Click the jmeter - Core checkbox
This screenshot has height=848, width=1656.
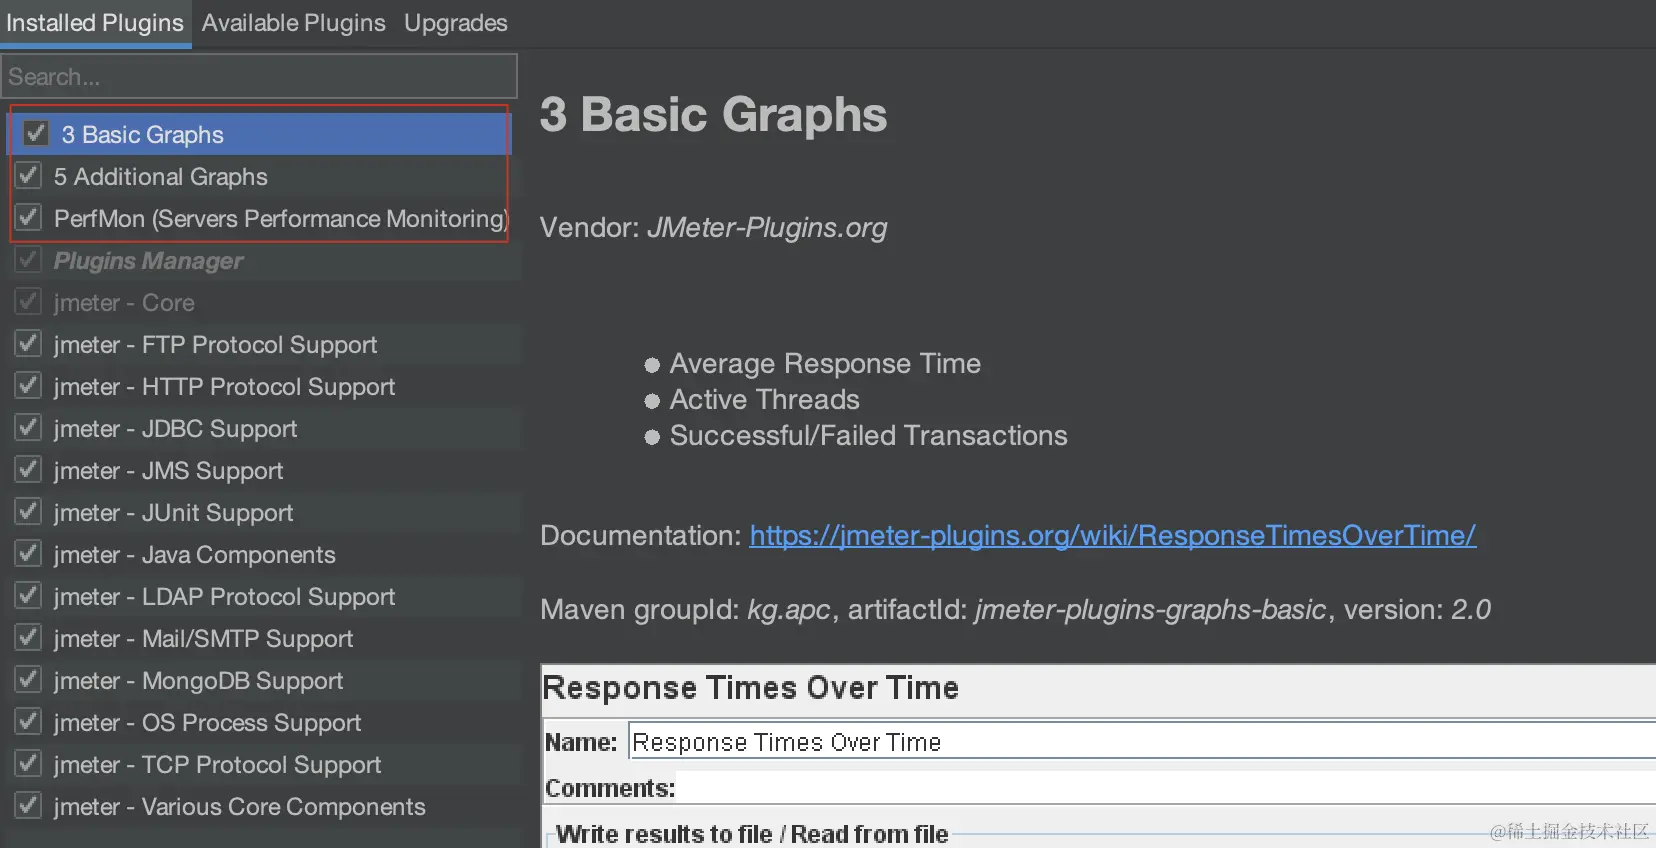click(28, 301)
